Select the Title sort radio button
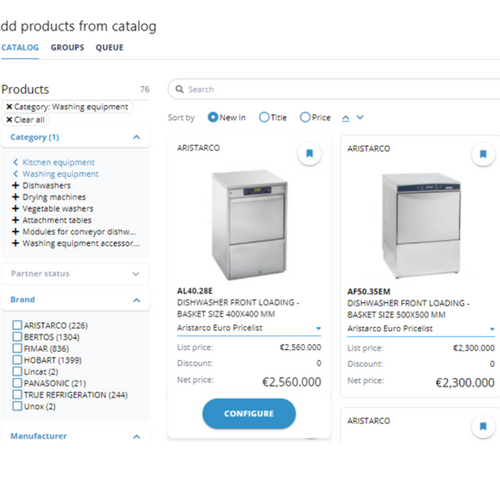 264,117
